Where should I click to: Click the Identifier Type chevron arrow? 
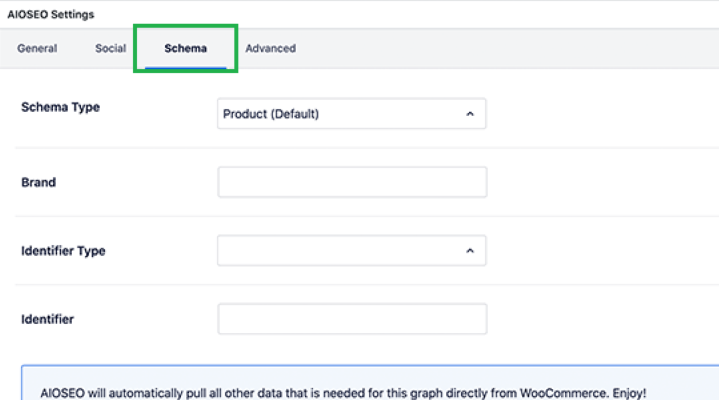click(469, 251)
